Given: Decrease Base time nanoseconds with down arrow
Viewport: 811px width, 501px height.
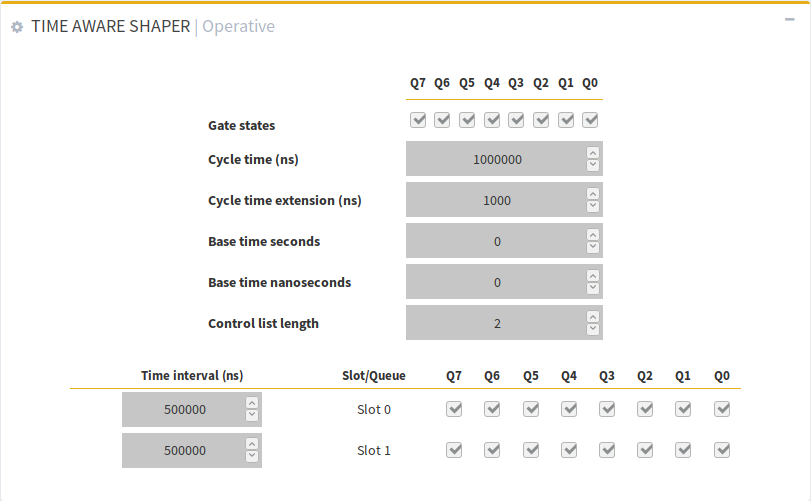Looking at the screenshot, I should pyautogui.click(x=593, y=288).
